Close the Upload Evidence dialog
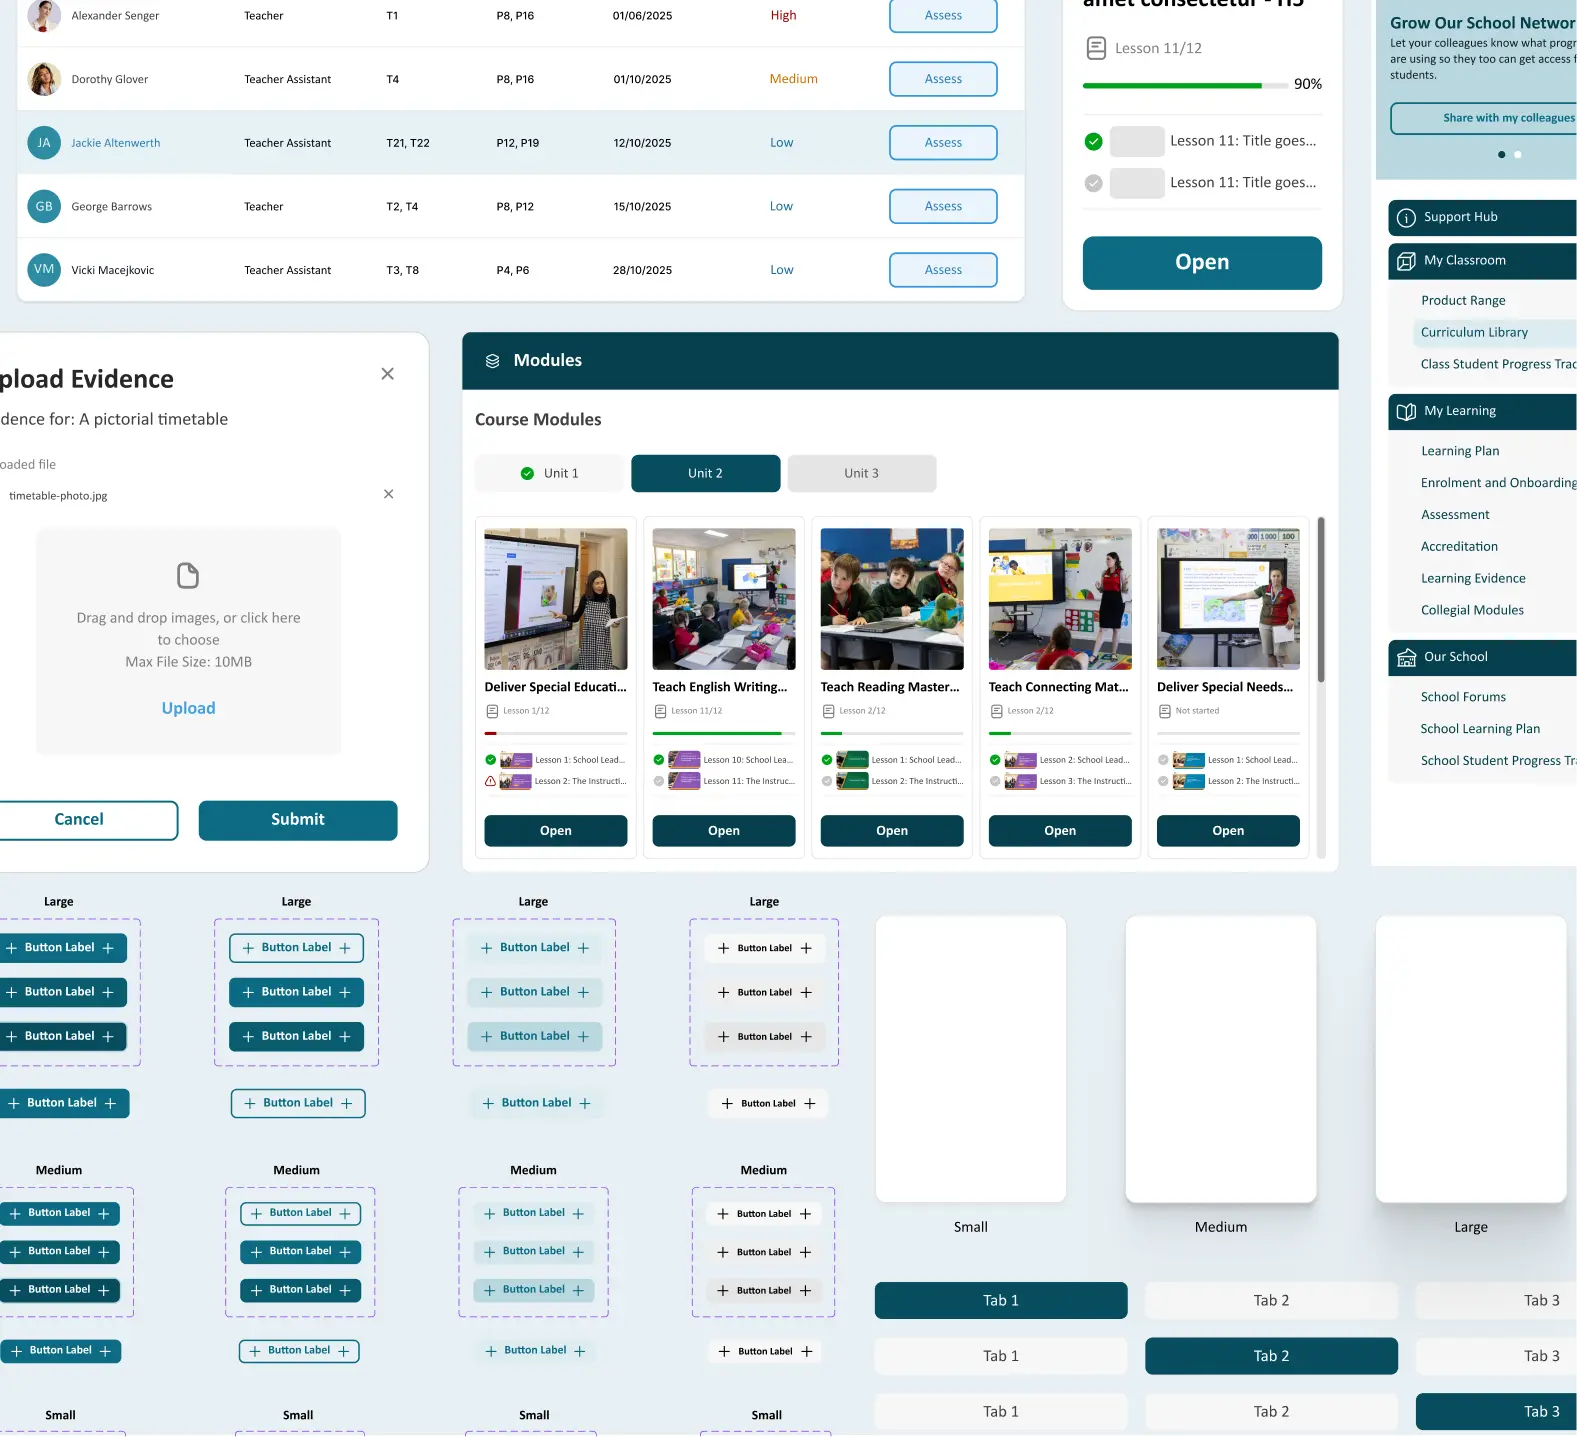This screenshot has height=1437, width=1577. pos(388,374)
